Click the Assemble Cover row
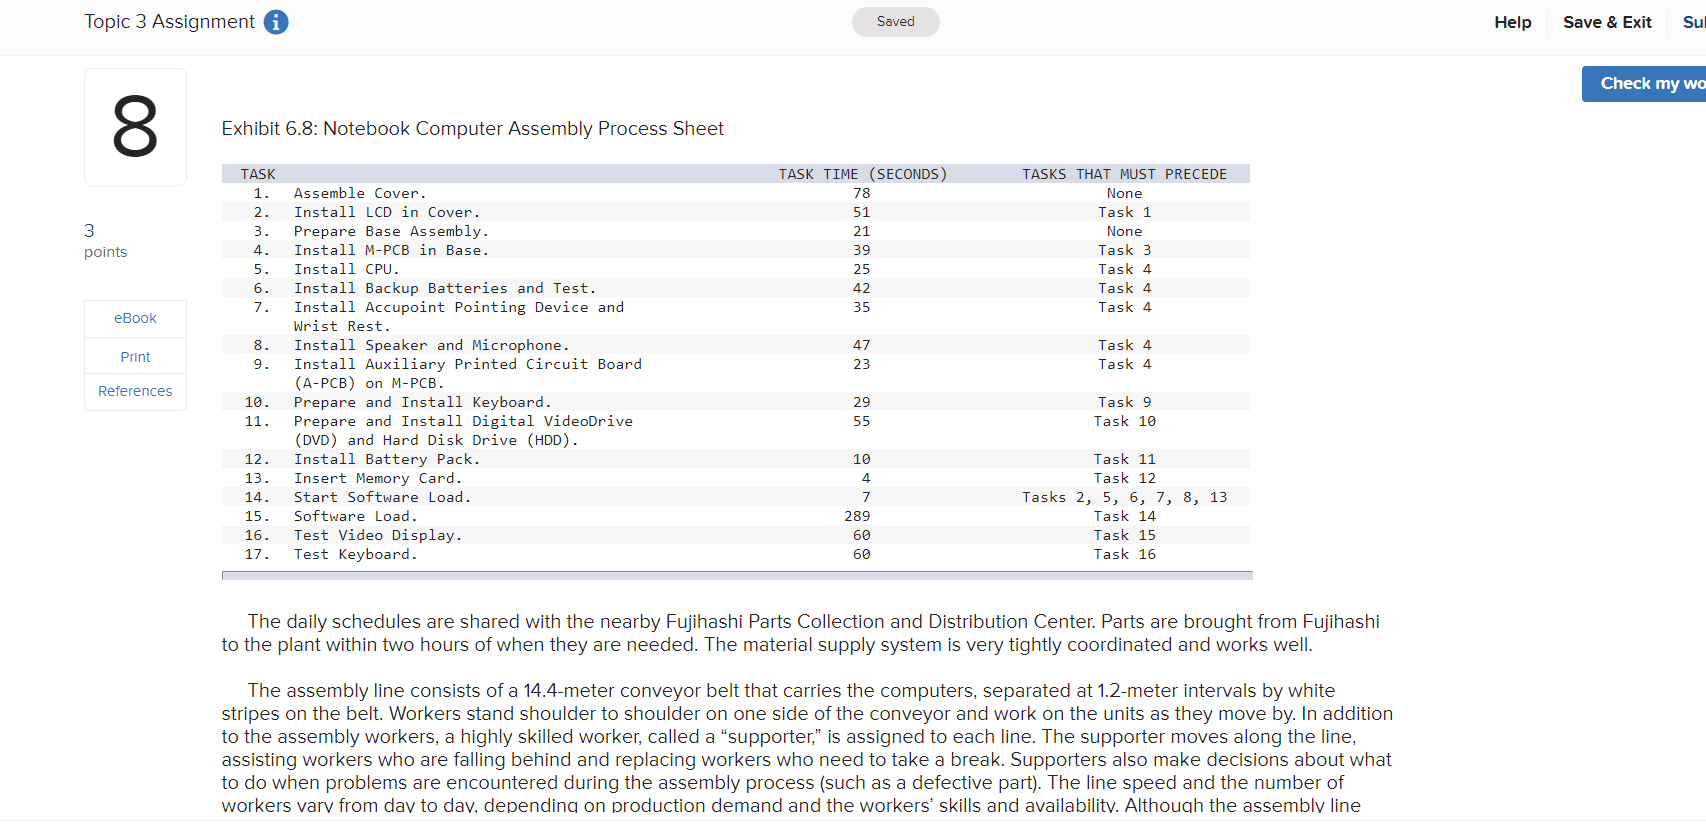This screenshot has width=1706, height=827. pyautogui.click(x=736, y=193)
